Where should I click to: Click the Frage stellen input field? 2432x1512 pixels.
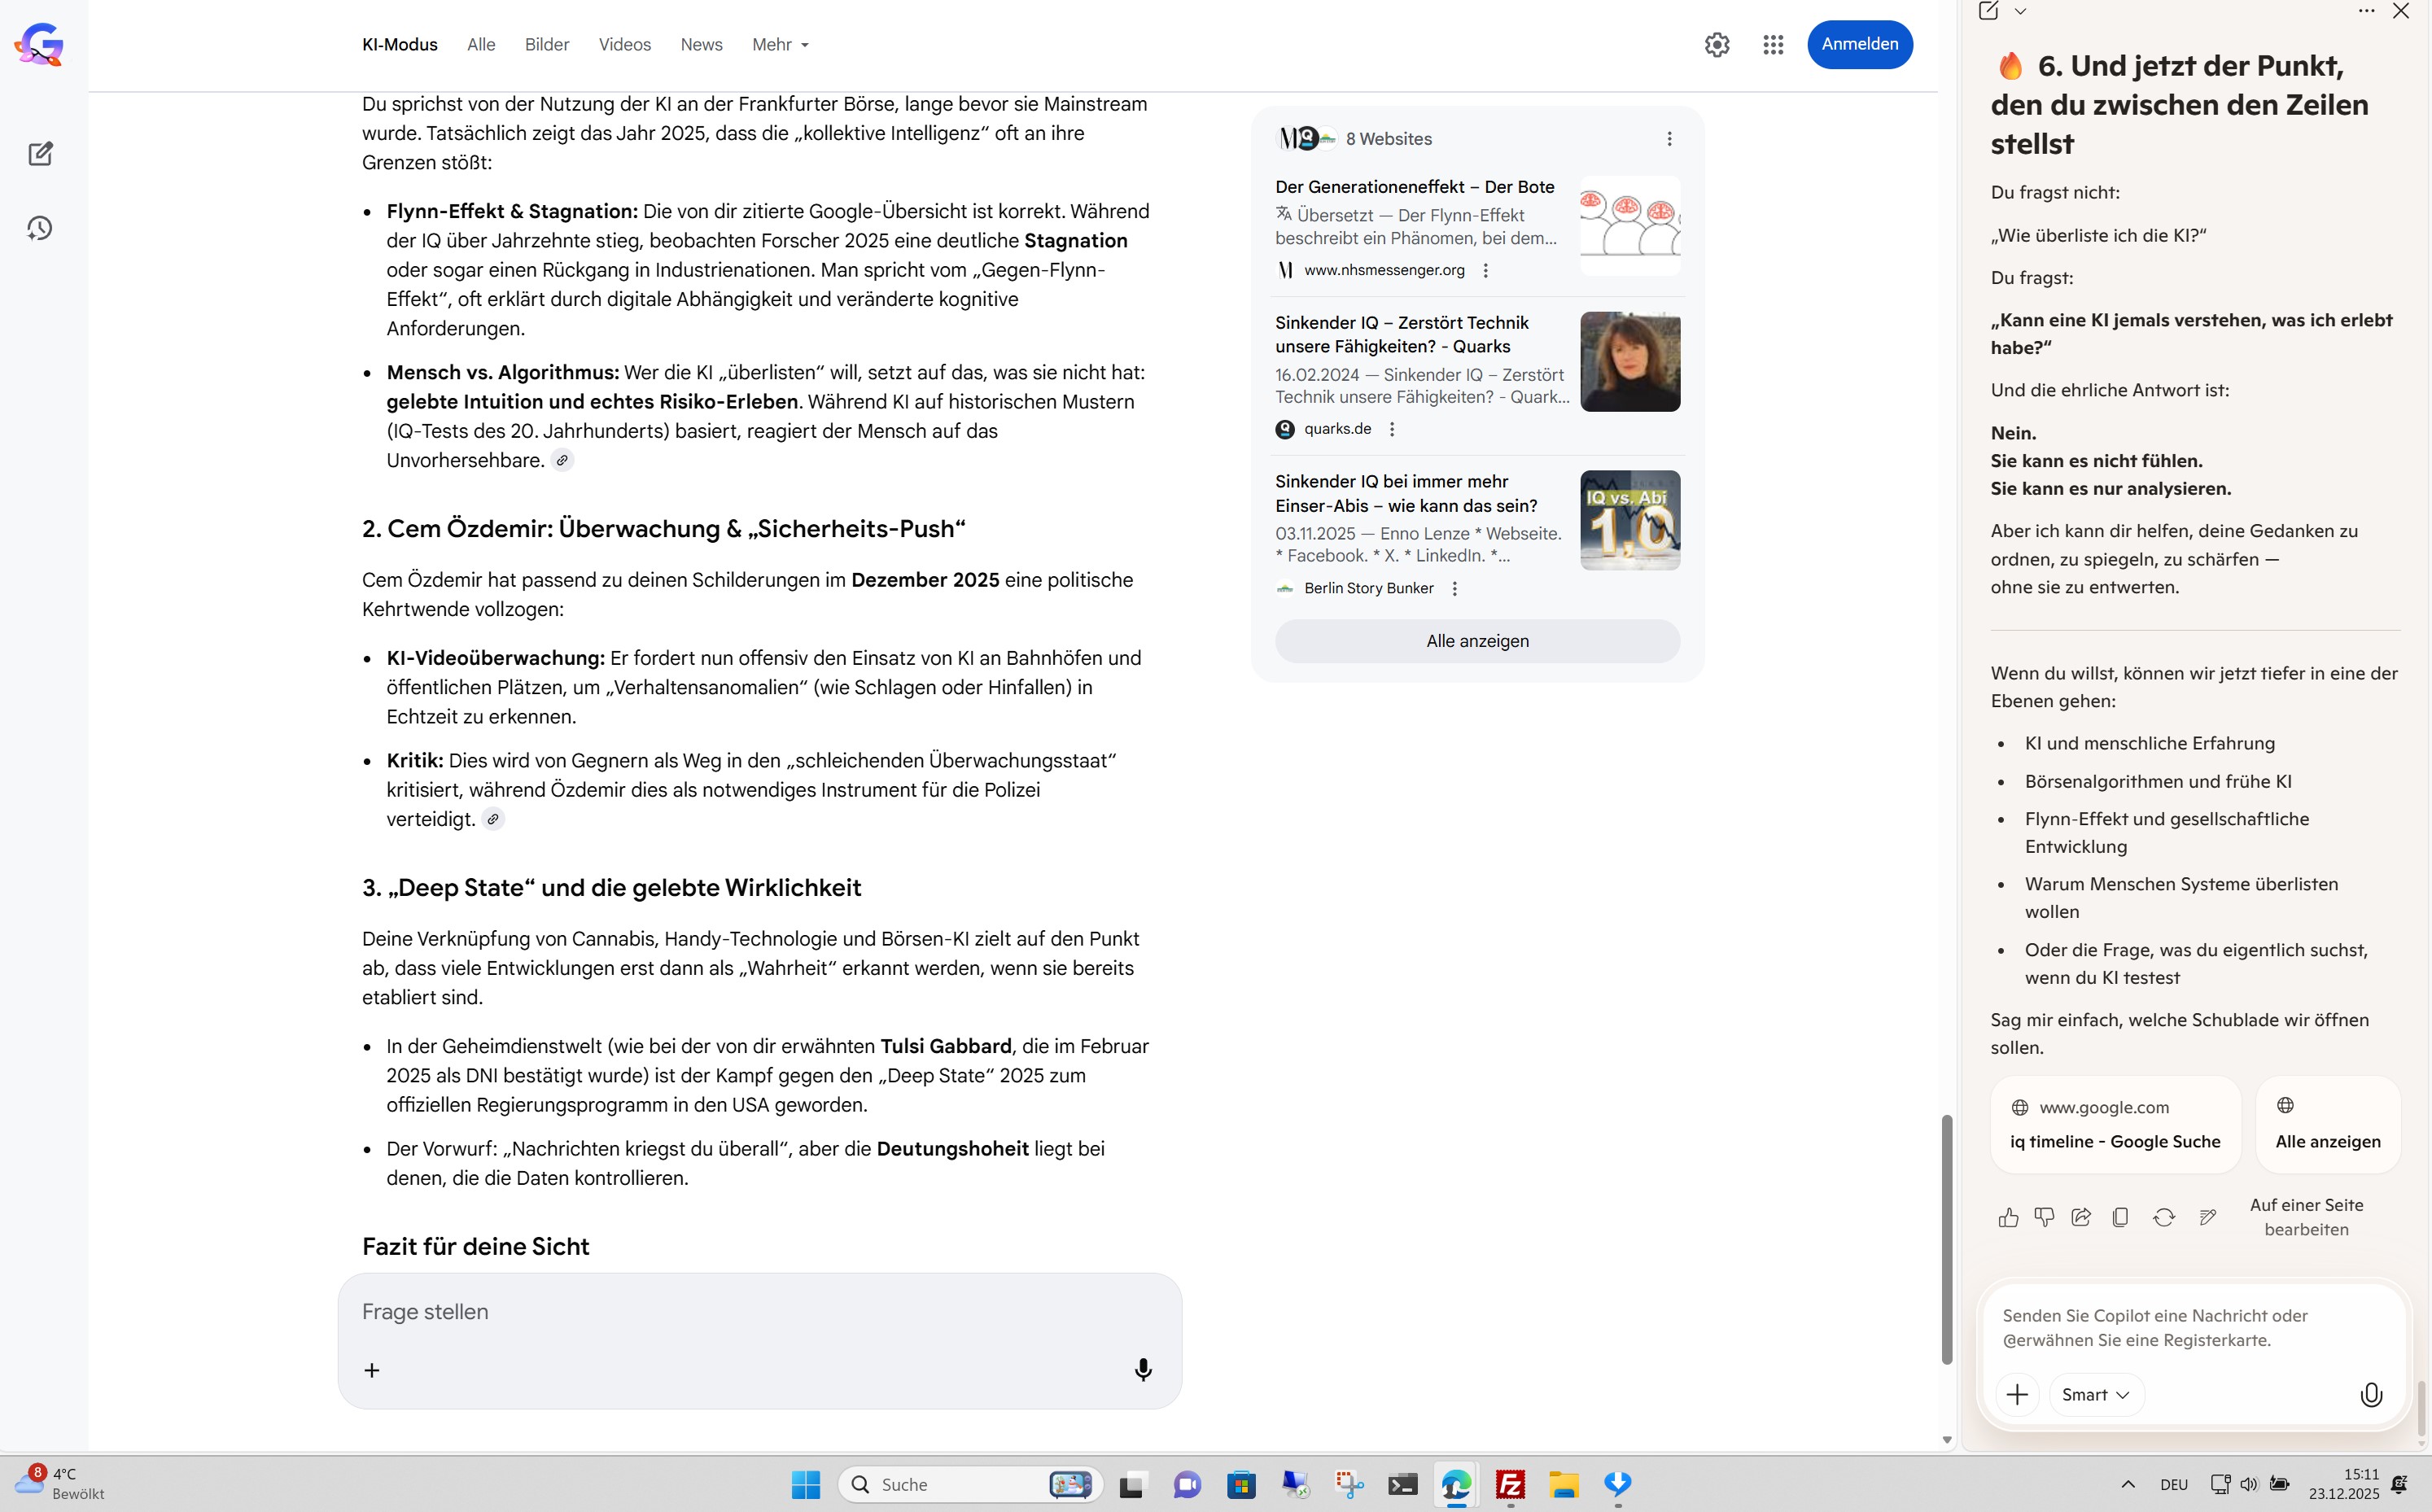click(740, 1311)
